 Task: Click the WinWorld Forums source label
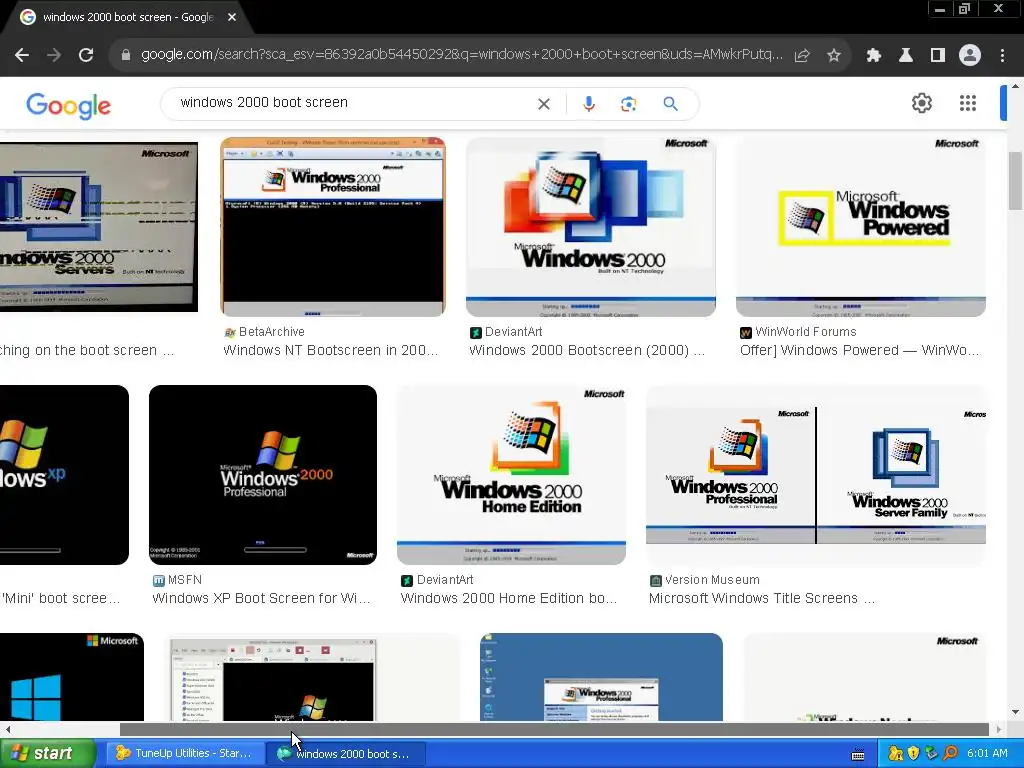click(806, 332)
